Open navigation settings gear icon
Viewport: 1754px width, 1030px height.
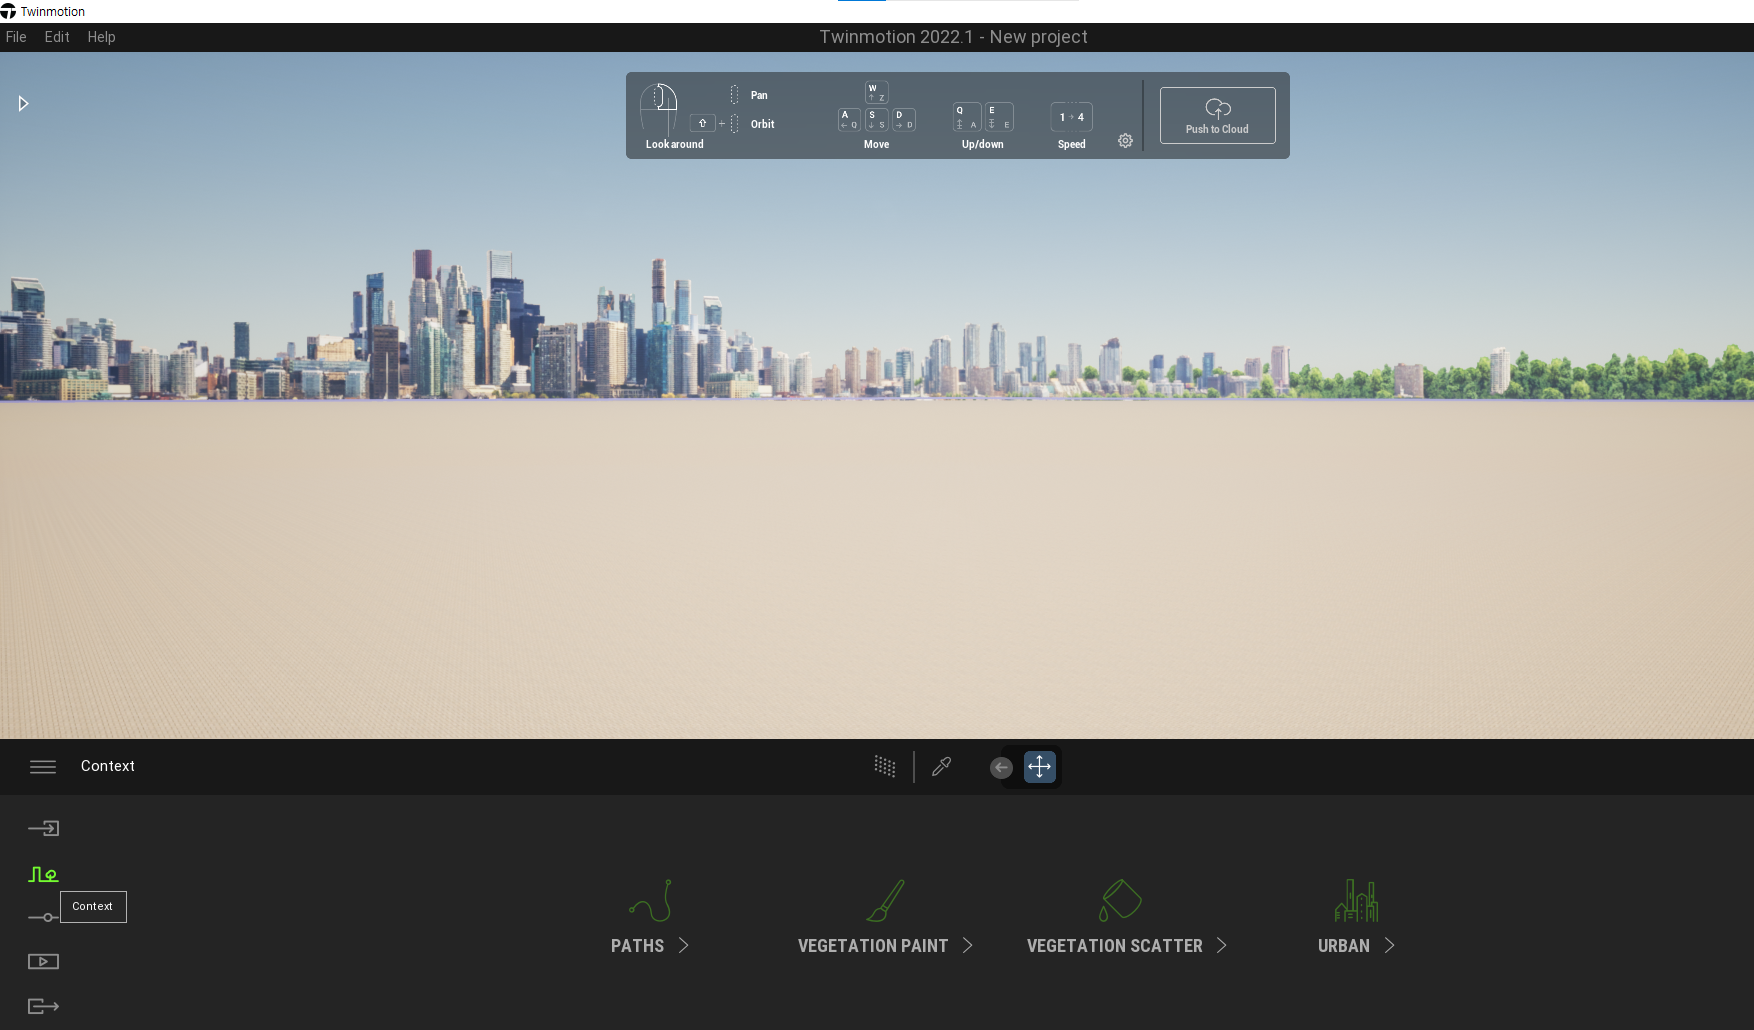point(1125,141)
